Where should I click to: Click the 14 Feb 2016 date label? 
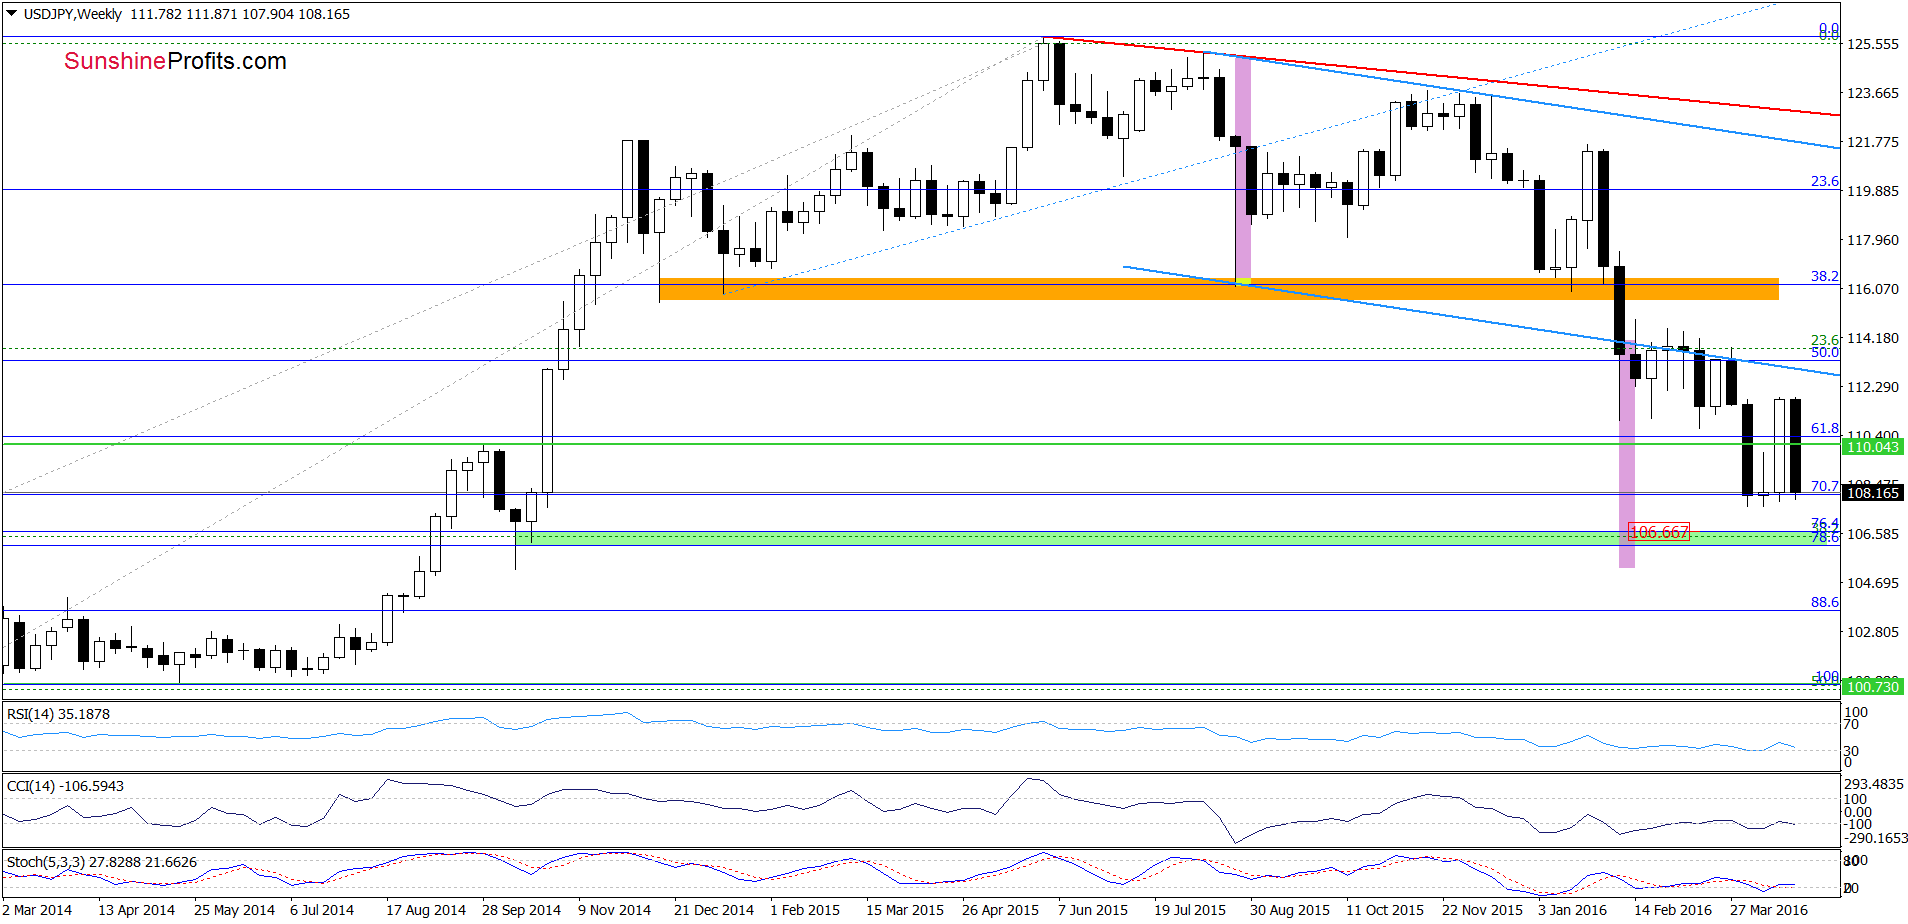(x=1673, y=910)
